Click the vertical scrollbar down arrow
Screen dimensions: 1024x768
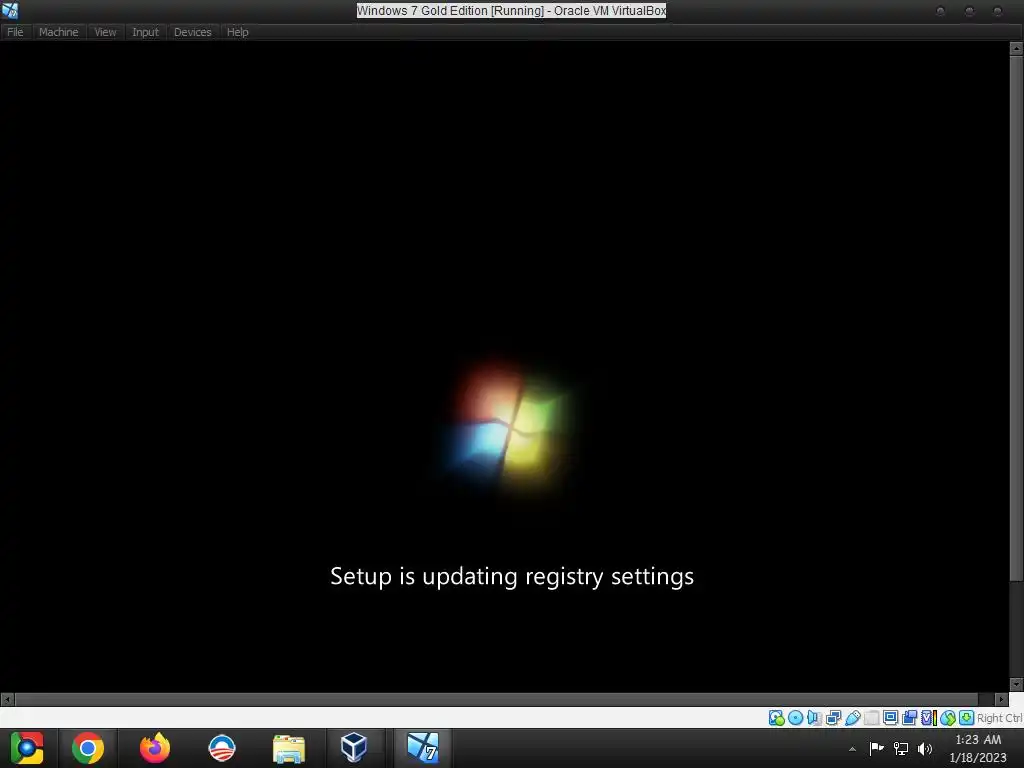pyautogui.click(x=1016, y=684)
